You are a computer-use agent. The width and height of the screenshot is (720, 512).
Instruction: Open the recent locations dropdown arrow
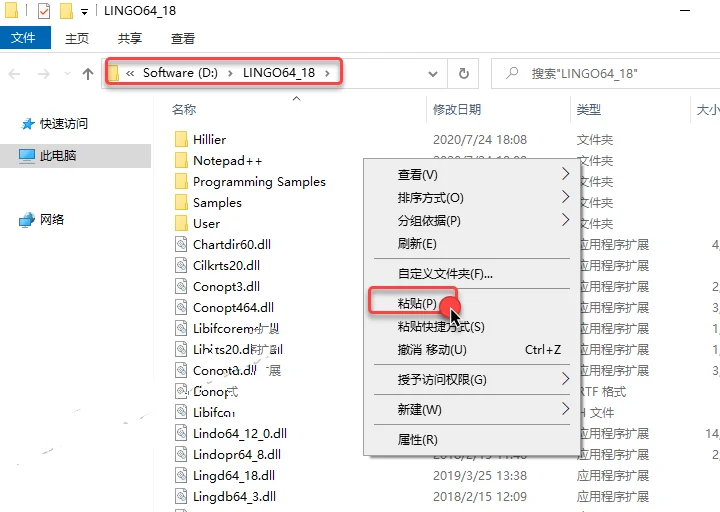[x=68, y=73]
